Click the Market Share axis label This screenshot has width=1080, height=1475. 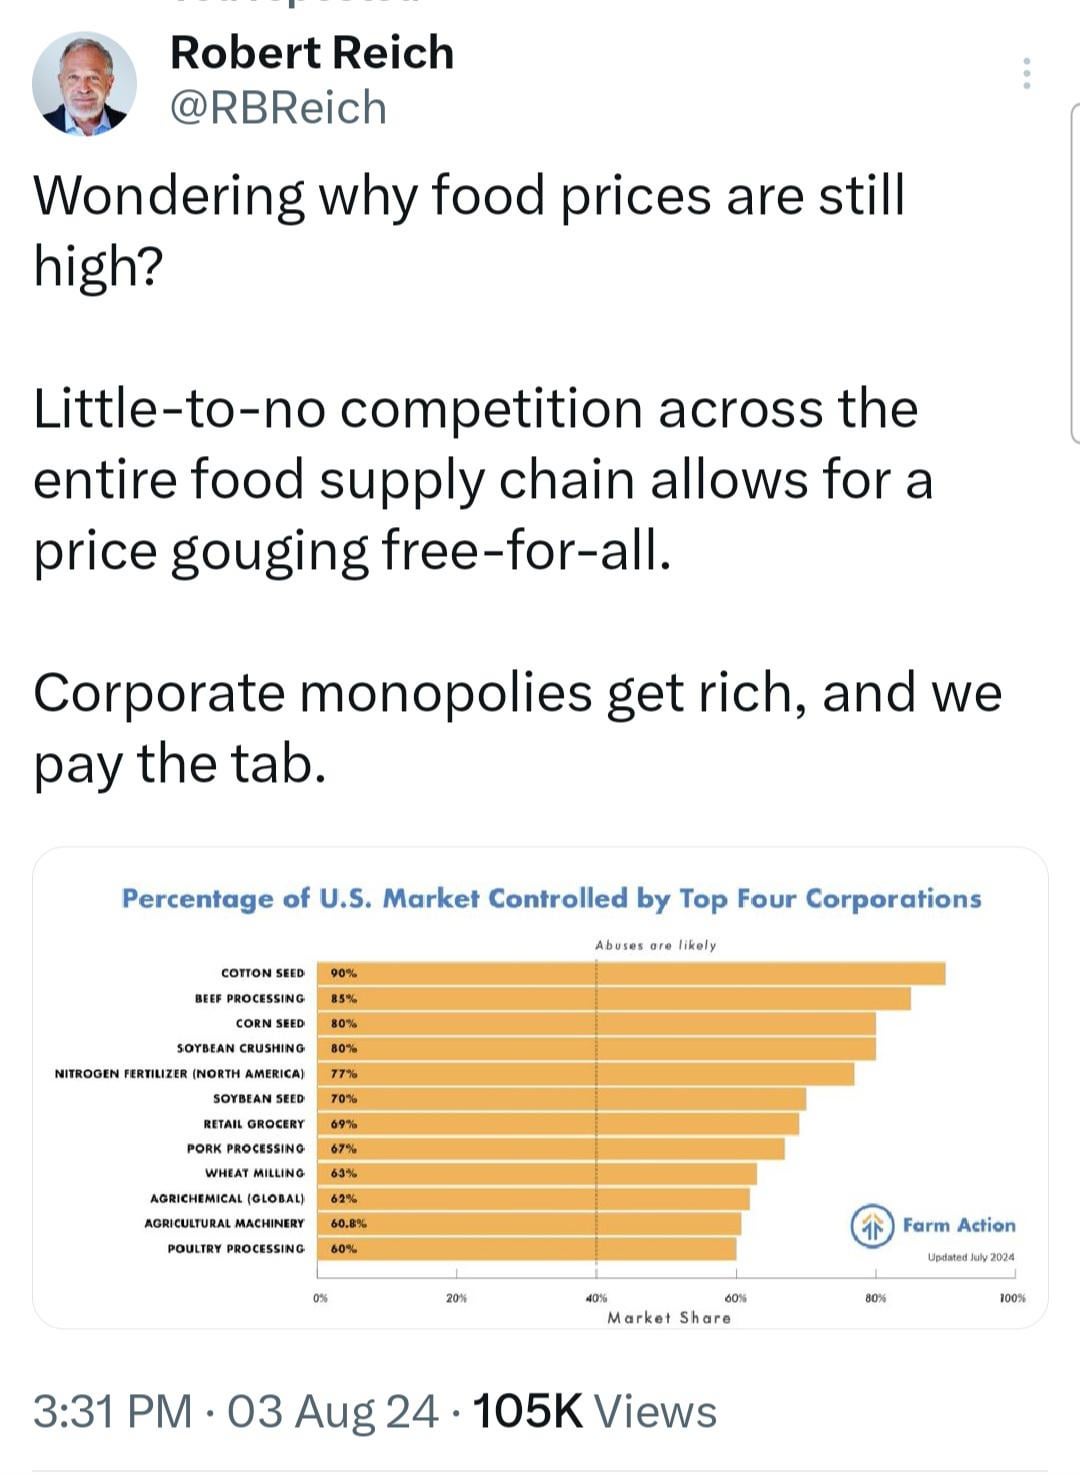[x=669, y=1318]
